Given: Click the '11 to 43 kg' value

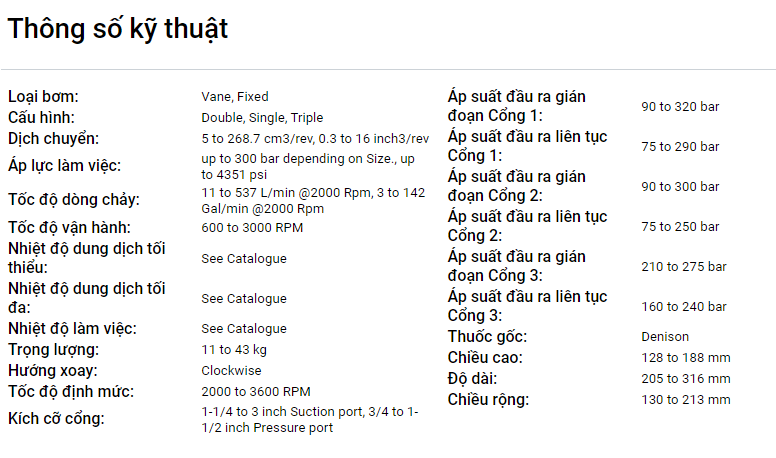Looking at the screenshot, I should coord(234,350).
